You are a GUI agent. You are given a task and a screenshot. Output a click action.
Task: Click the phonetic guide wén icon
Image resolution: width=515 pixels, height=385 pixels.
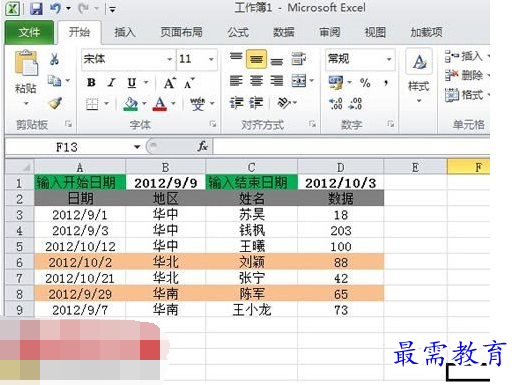(197, 104)
